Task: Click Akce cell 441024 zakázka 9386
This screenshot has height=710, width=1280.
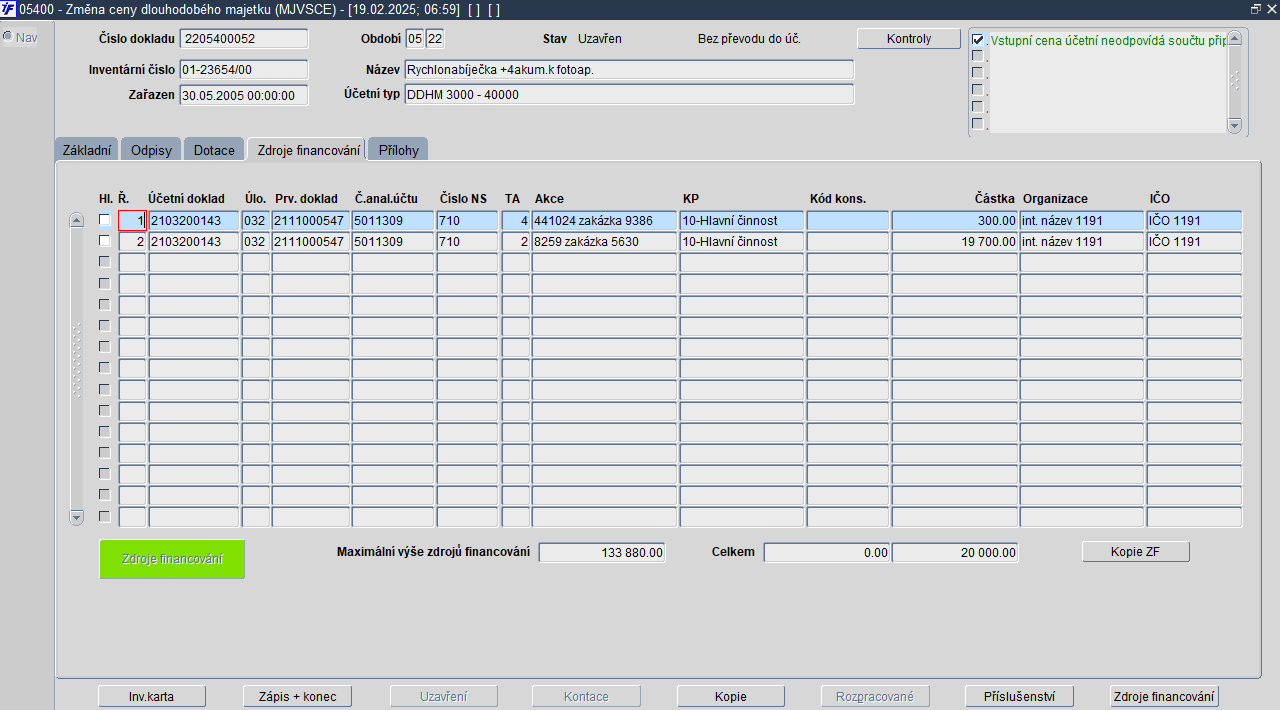Action: tap(604, 221)
